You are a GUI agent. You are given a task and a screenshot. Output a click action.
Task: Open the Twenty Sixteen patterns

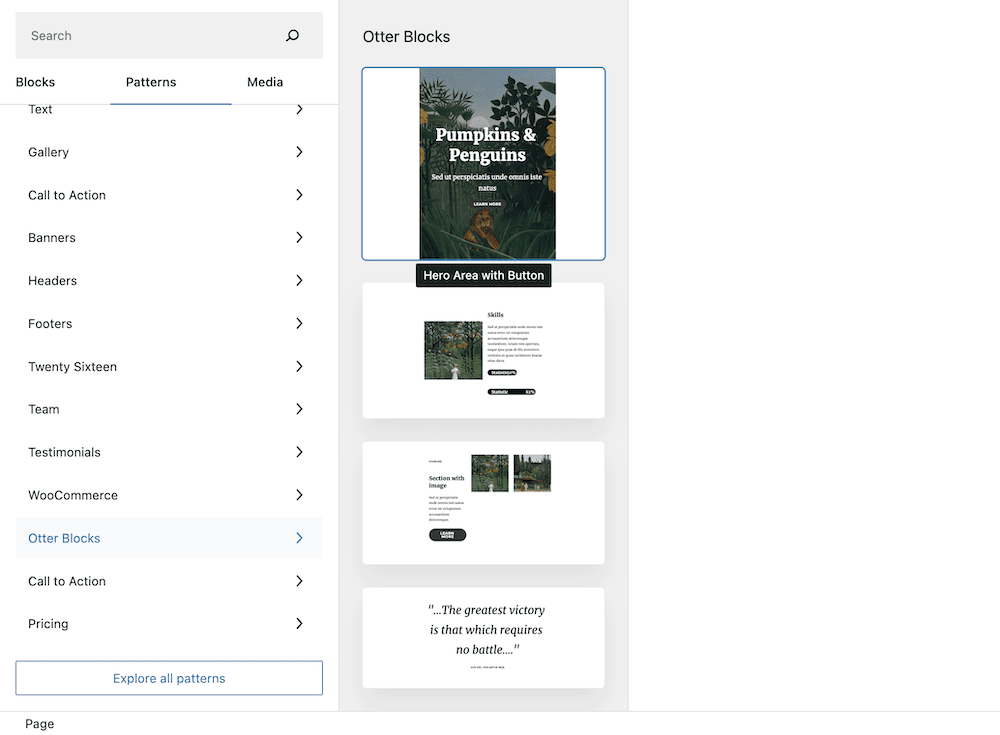point(168,366)
